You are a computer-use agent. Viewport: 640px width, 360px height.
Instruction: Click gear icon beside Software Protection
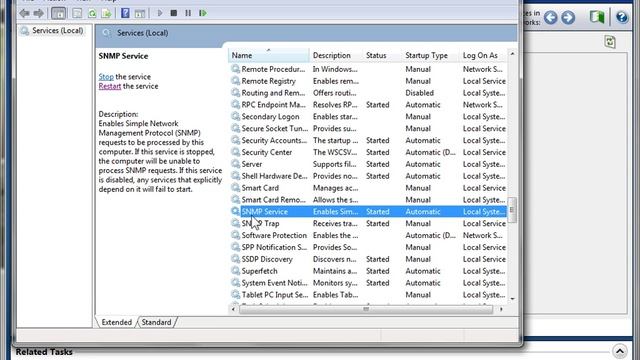236,235
